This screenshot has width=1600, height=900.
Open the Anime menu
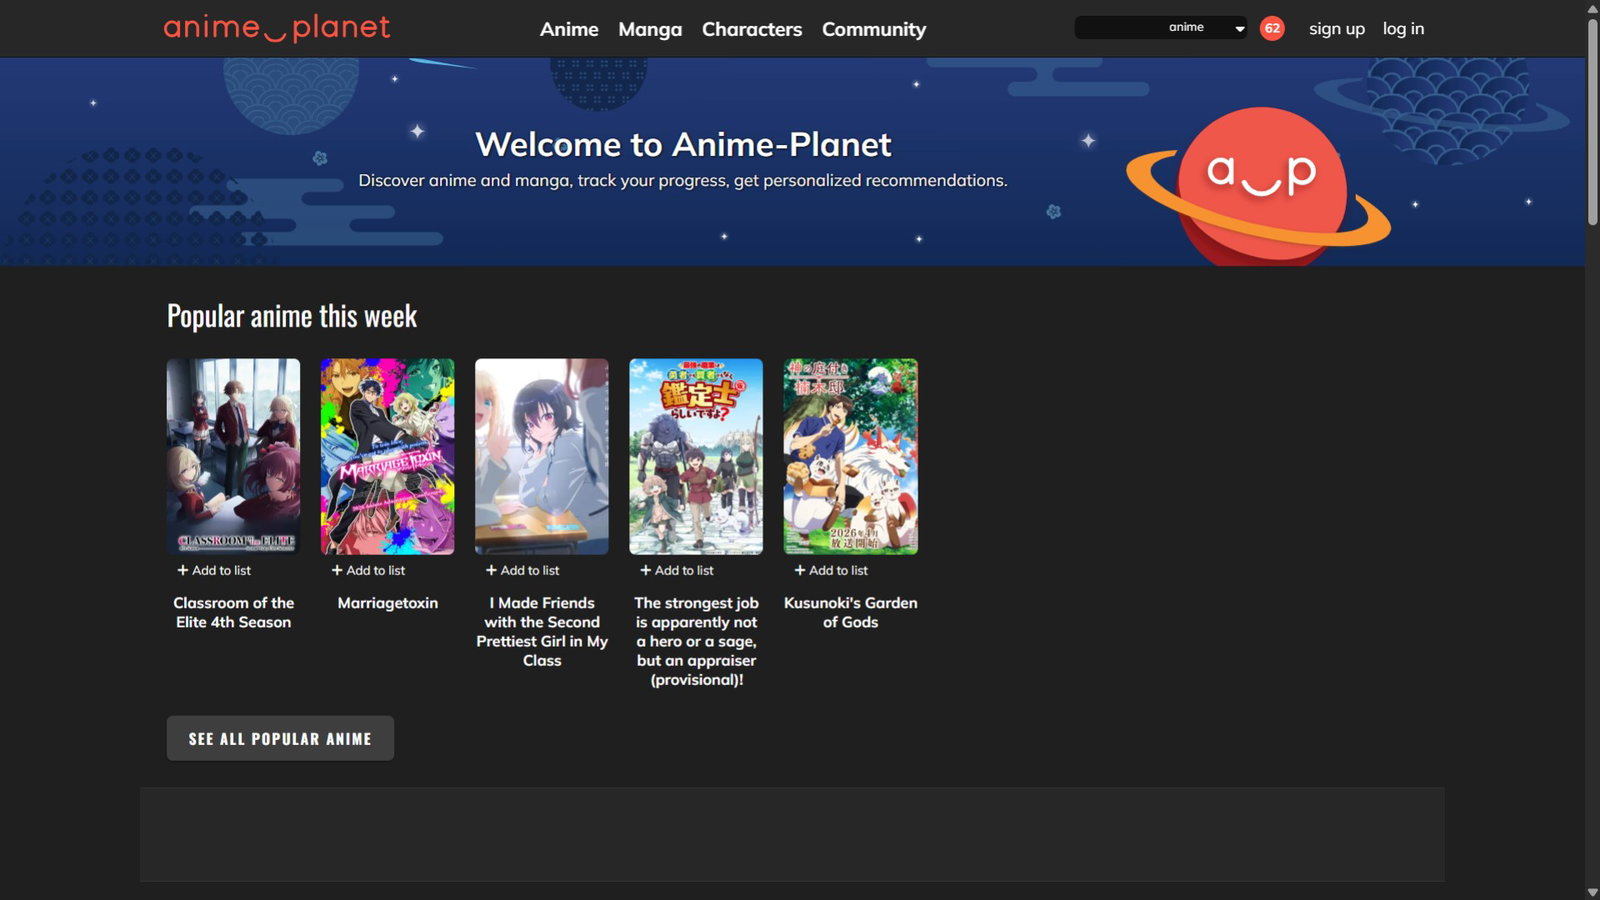pos(569,29)
